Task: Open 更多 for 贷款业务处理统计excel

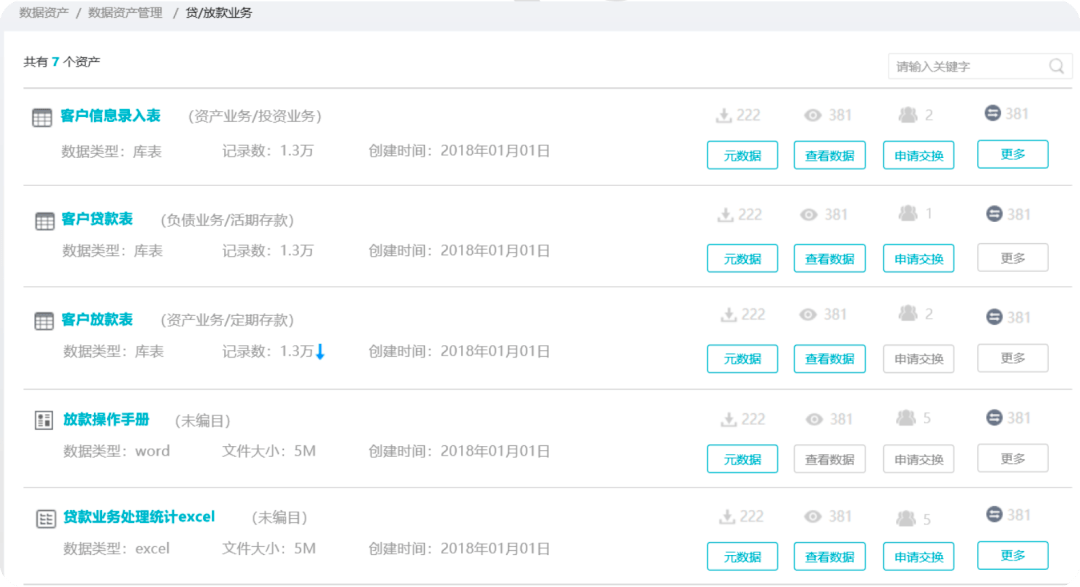Action: pyautogui.click(x=1012, y=555)
